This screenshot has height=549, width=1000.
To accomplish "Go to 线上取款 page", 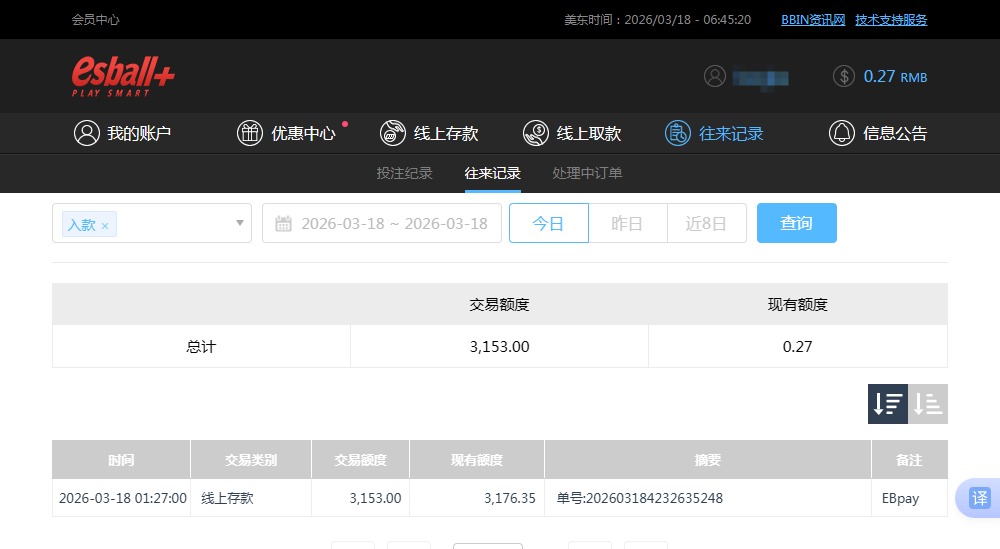I will (572, 133).
